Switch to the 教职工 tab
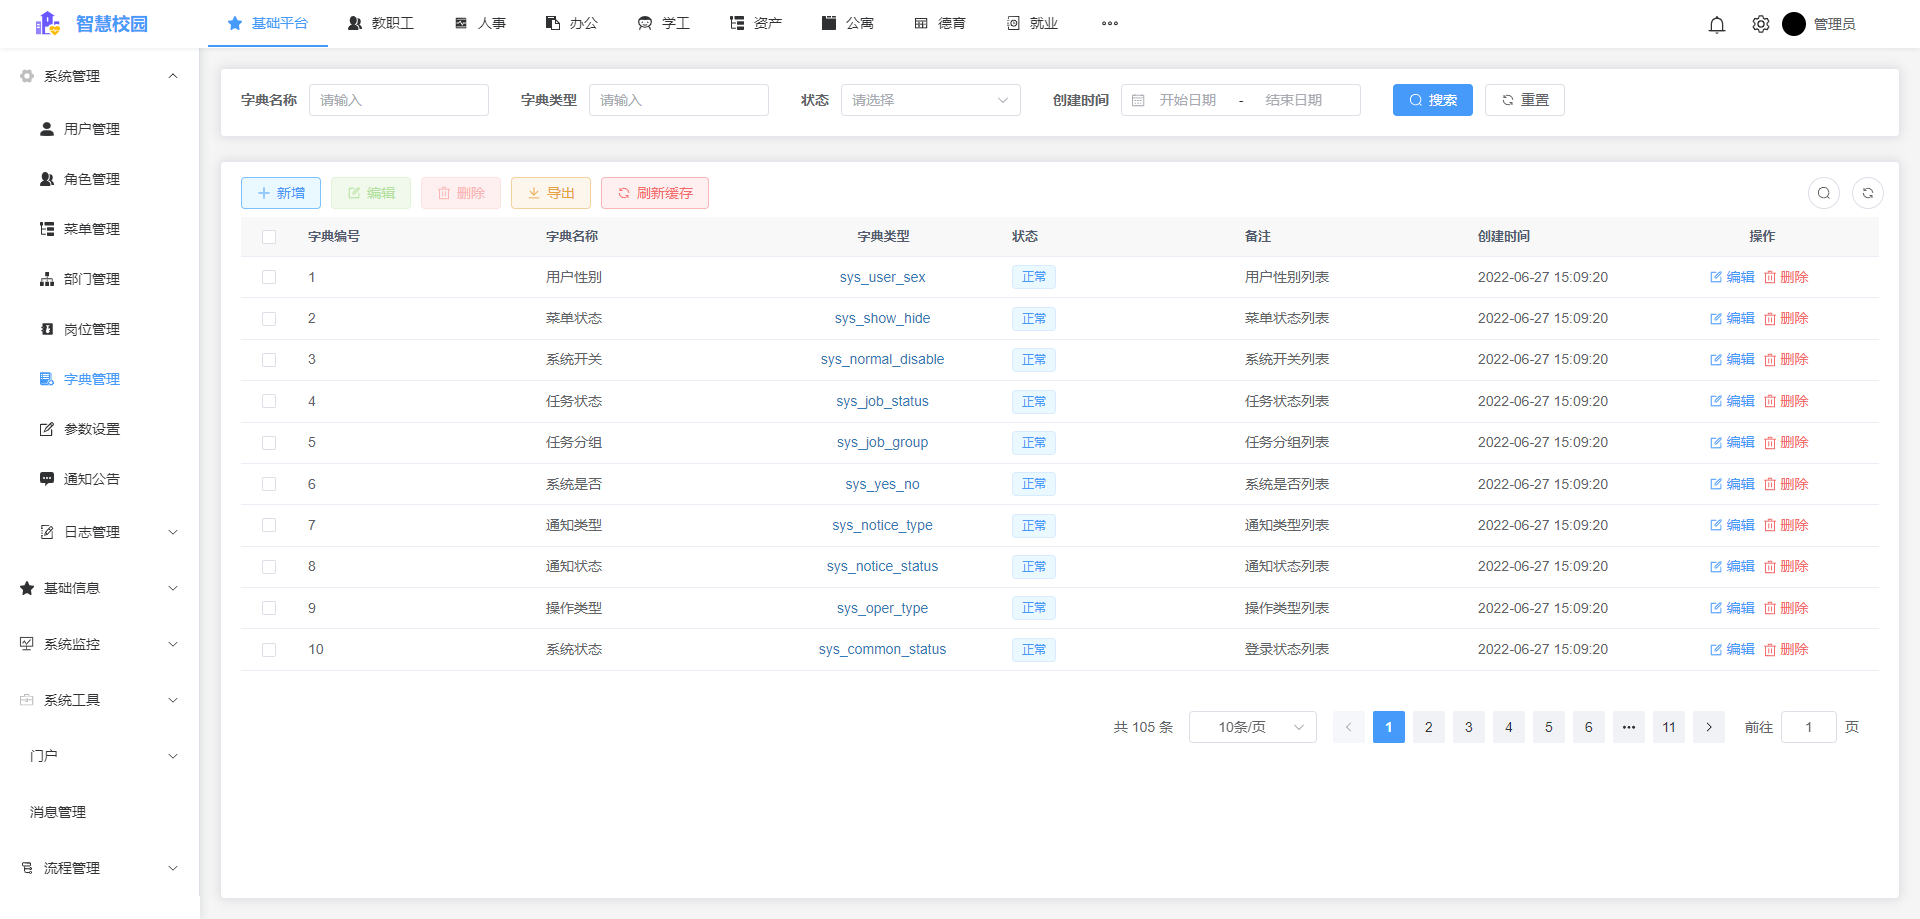The image size is (1920, 919). point(381,23)
